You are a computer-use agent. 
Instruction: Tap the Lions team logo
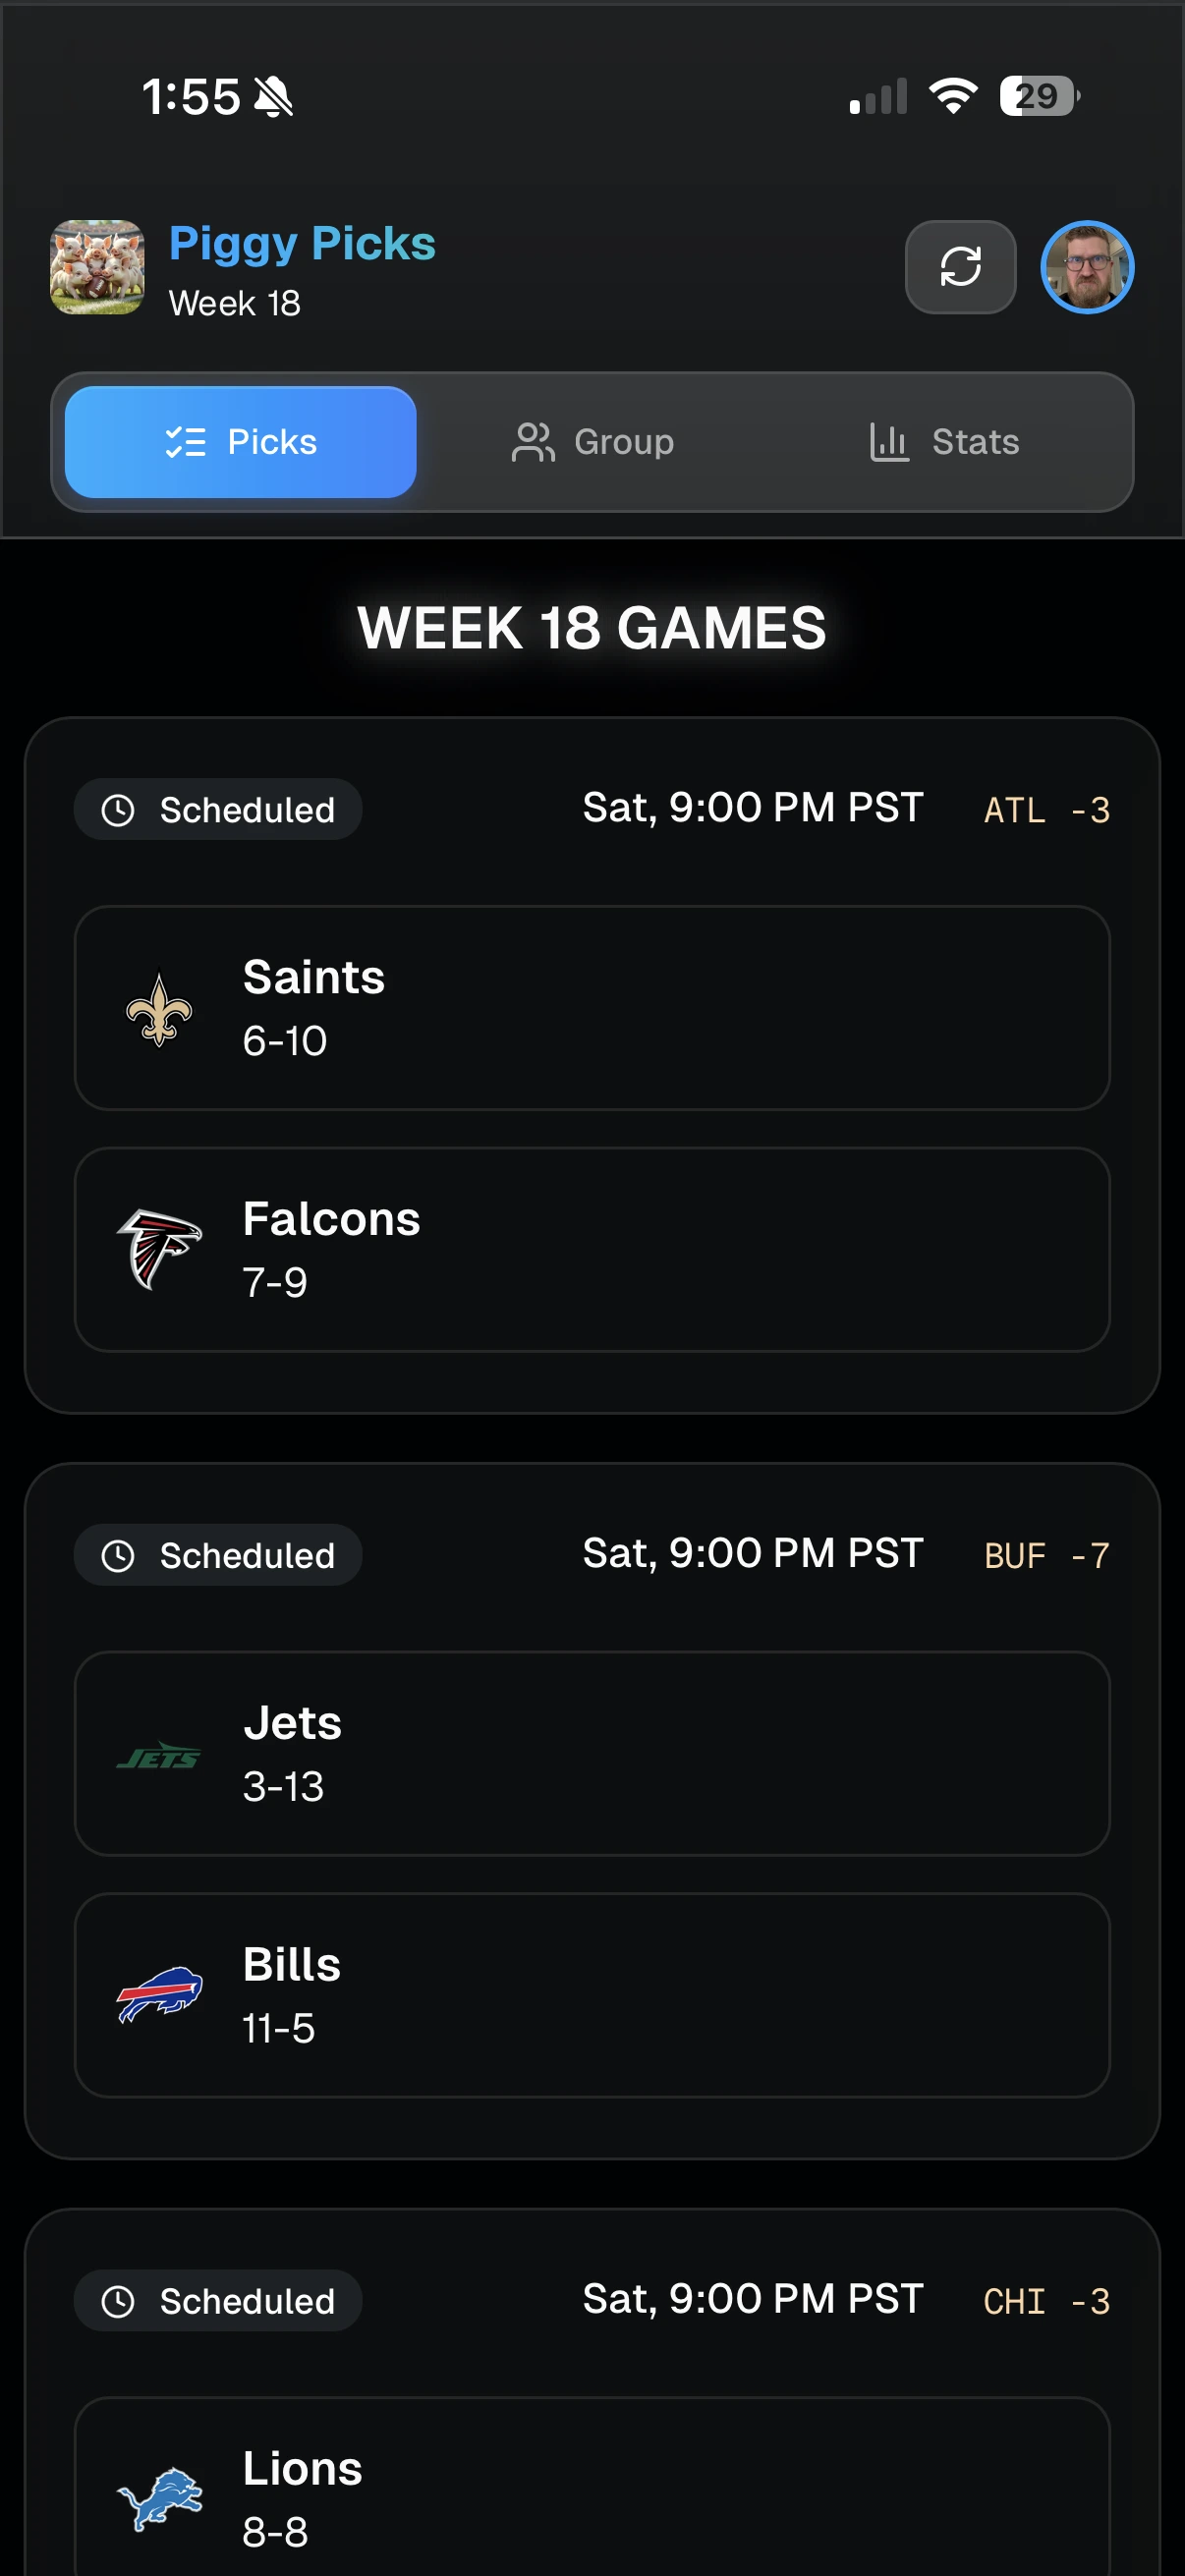pyautogui.click(x=159, y=2498)
